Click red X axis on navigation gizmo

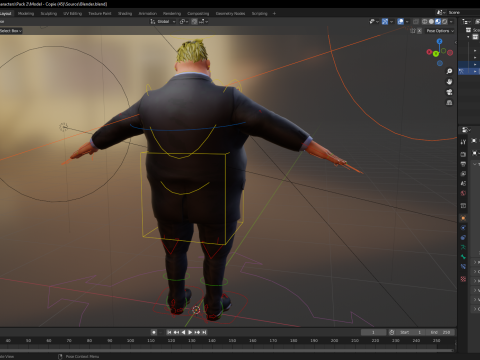429,52
